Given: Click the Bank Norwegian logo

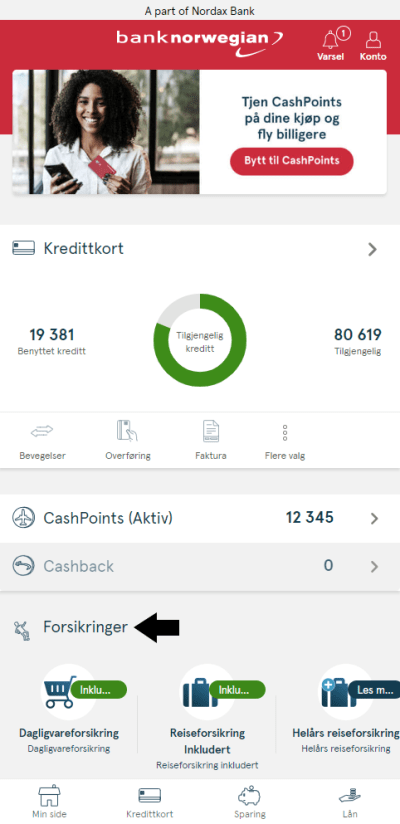Looking at the screenshot, I should point(199,42).
